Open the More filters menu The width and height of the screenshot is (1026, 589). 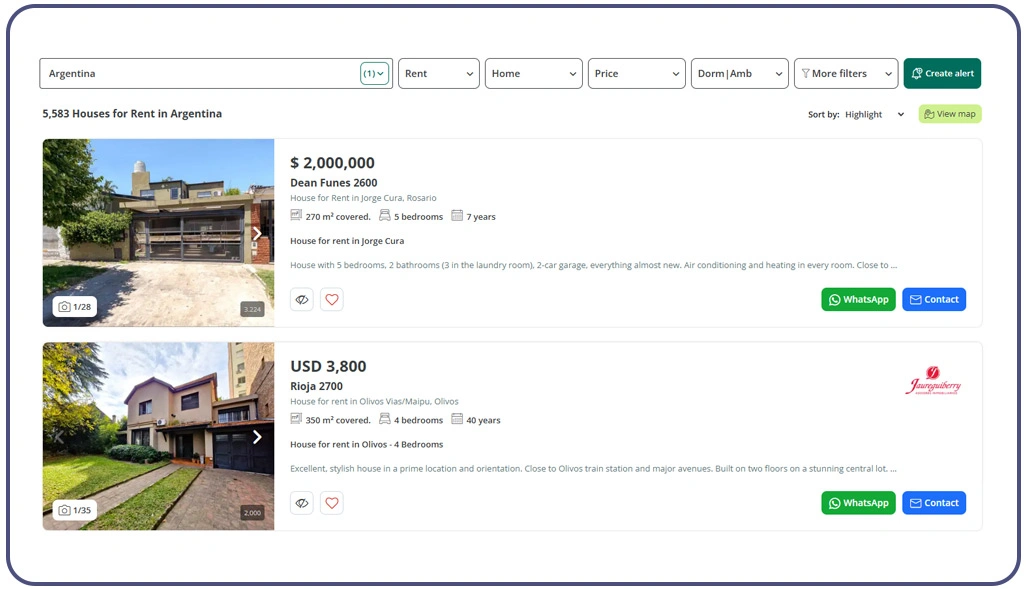click(x=845, y=73)
